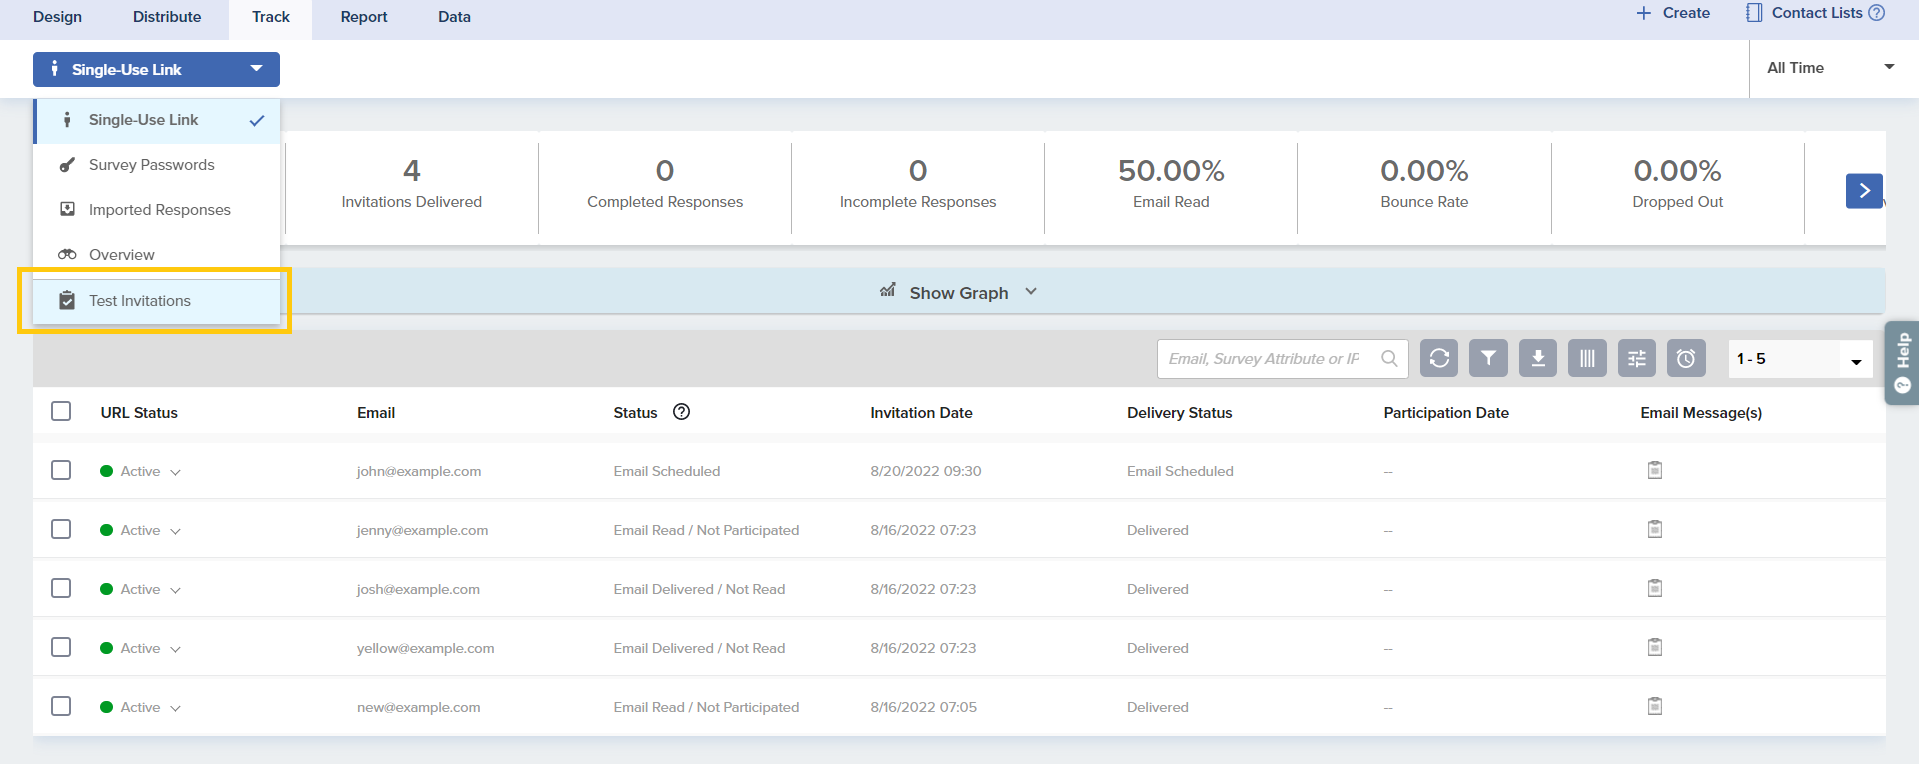This screenshot has height=764, width=1920.
Task: Open Contact Lists link
Action: [x=1815, y=13]
